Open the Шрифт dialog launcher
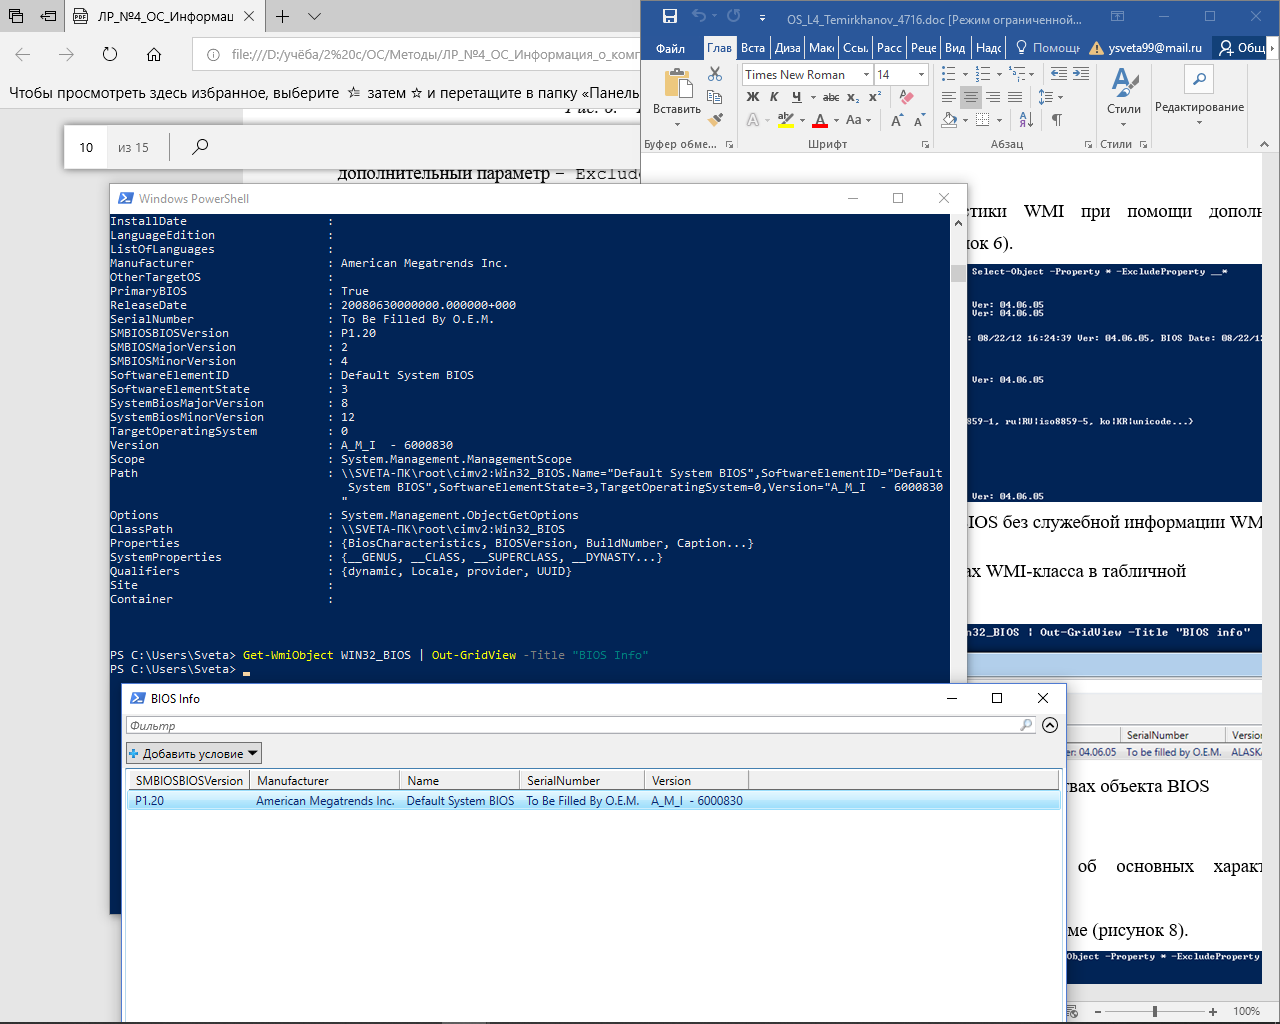The height and width of the screenshot is (1024, 1280). 925,145
